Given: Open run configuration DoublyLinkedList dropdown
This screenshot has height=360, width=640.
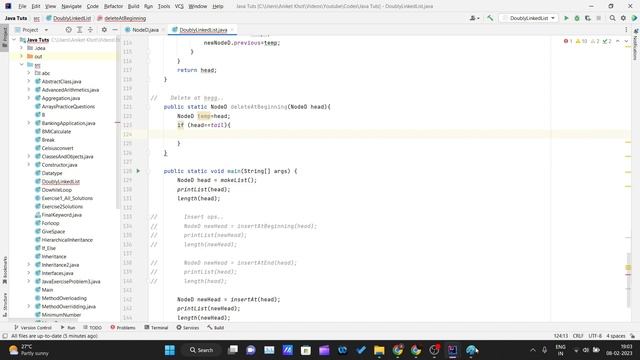Looking at the screenshot, I should (x=529, y=18).
